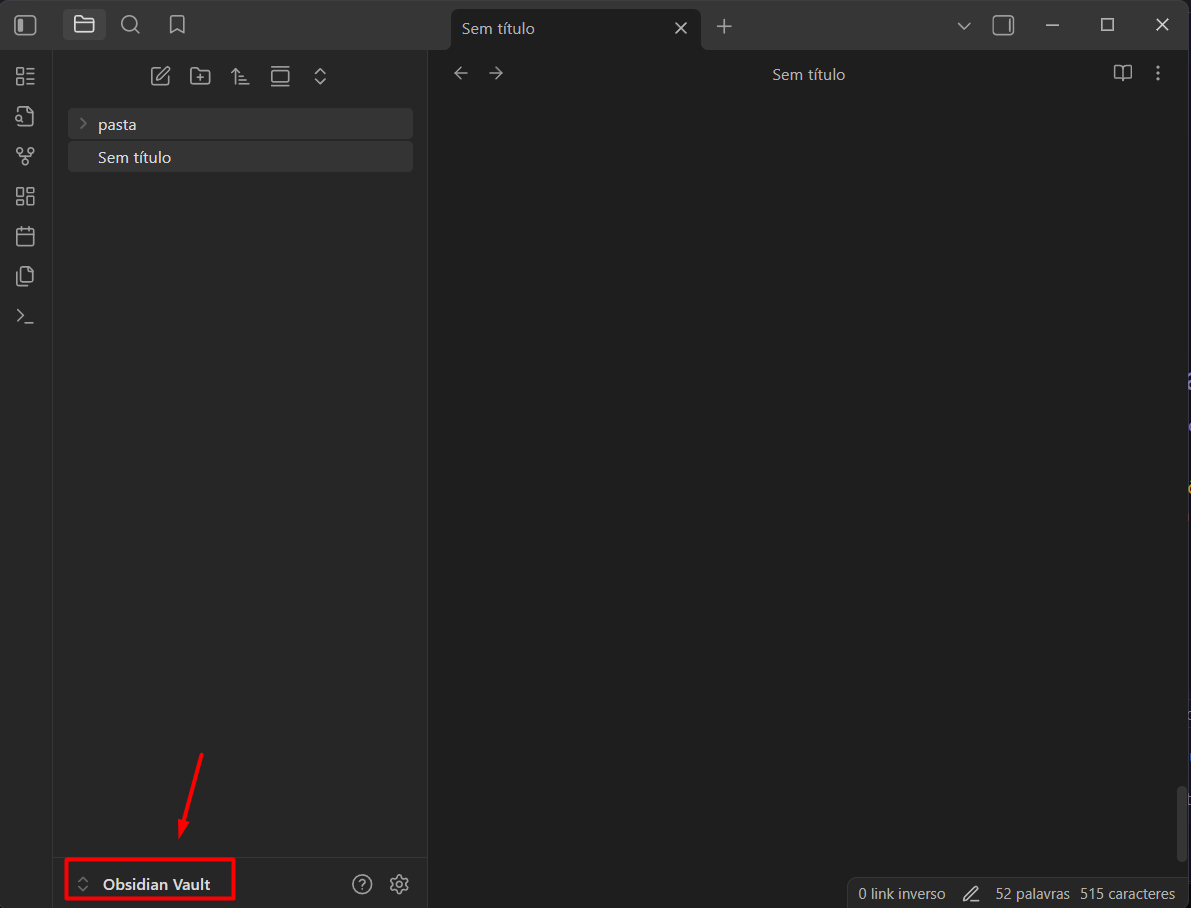The height and width of the screenshot is (908, 1191).
Task: Switch to the Bookmarks tab in sidebar
Action: (177, 25)
